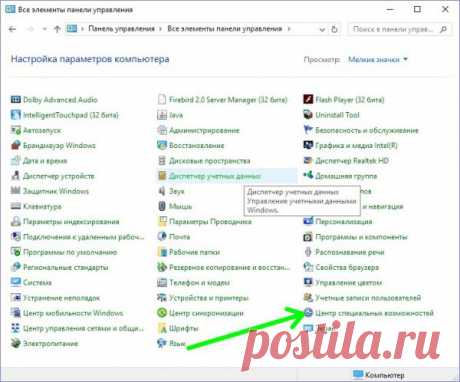Open the Восстановление icon
Viewport: 460px width, 382px height.
[162, 145]
